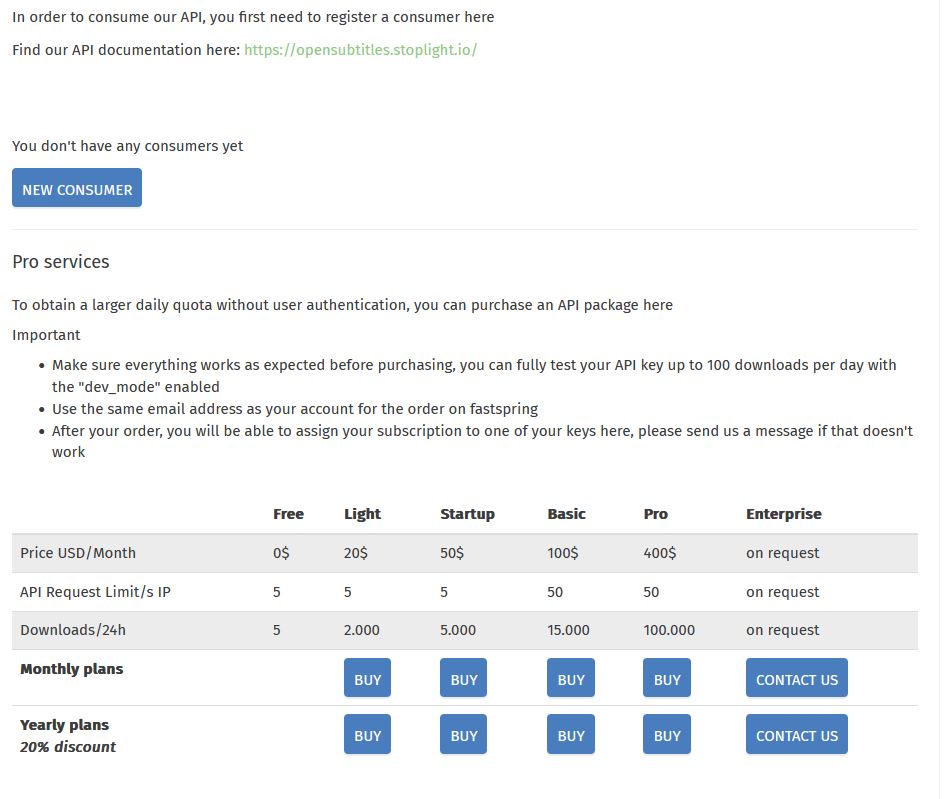This screenshot has width=950, height=799.
Task: Buy the Light monthly plan
Action: coord(367,679)
